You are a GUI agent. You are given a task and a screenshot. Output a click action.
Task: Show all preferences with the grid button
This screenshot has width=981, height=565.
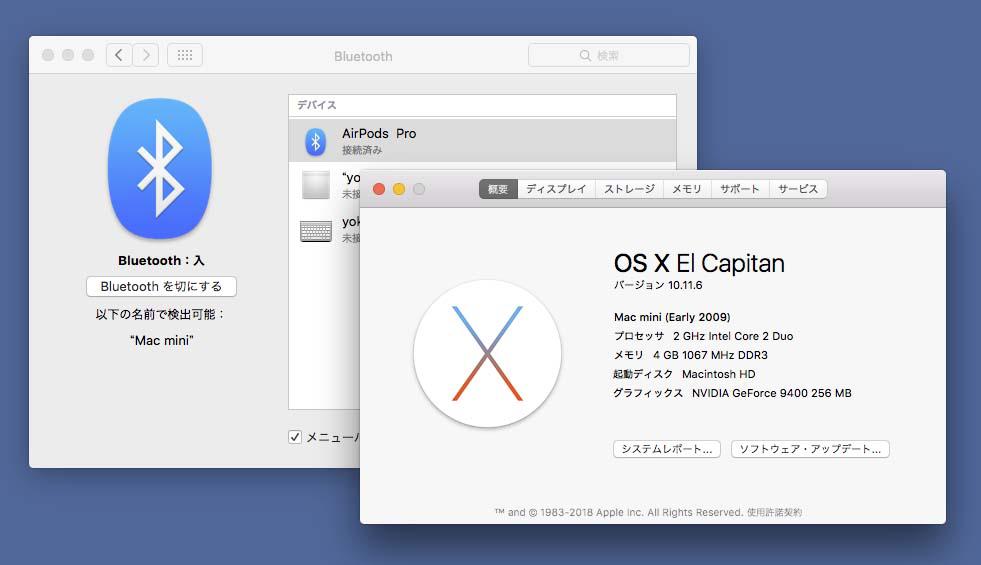point(185,55)
